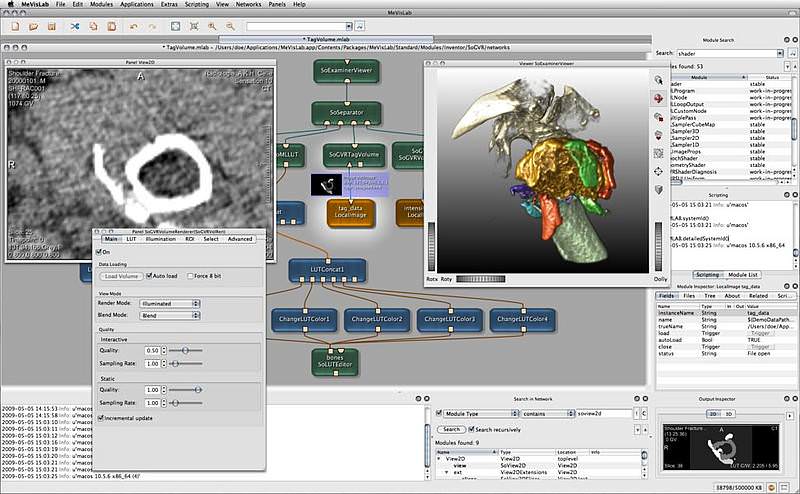
Task: Click the small button beside toolbar search field
Action: [360, 26]
